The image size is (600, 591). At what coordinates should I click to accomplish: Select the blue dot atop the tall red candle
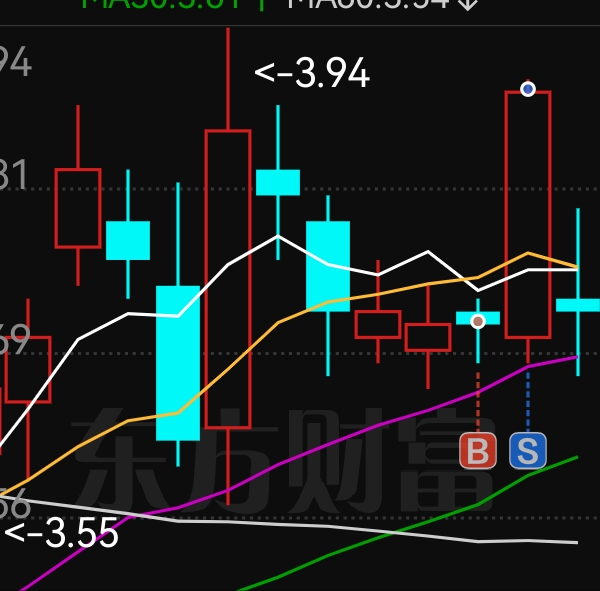[528, 89]
